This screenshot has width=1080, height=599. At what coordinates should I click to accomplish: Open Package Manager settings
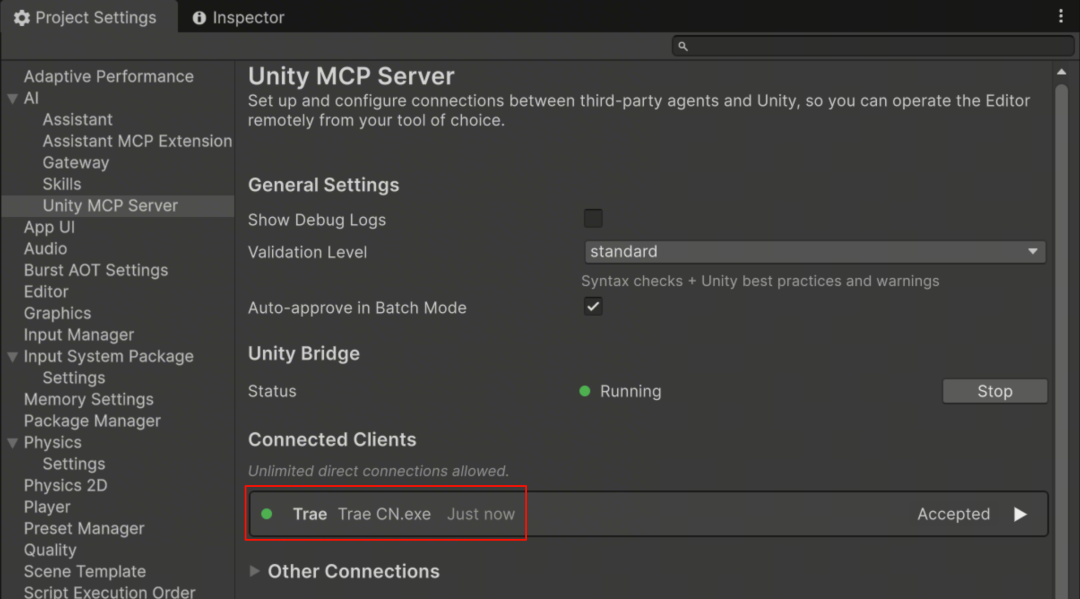pyautogui.click(x=92, y=421)
